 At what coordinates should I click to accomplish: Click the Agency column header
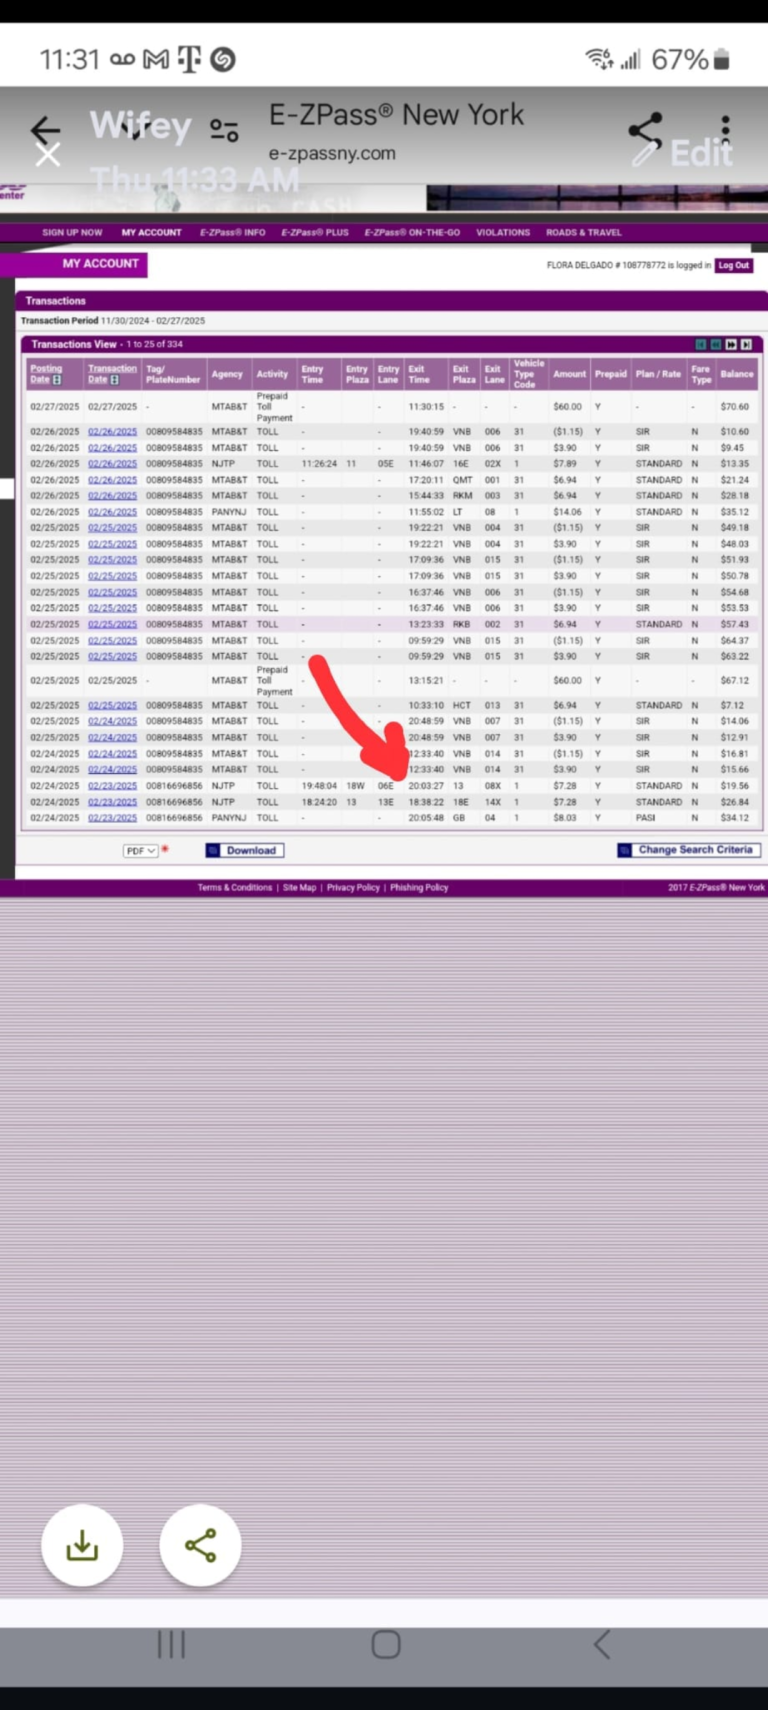click(x=227, y=374)
